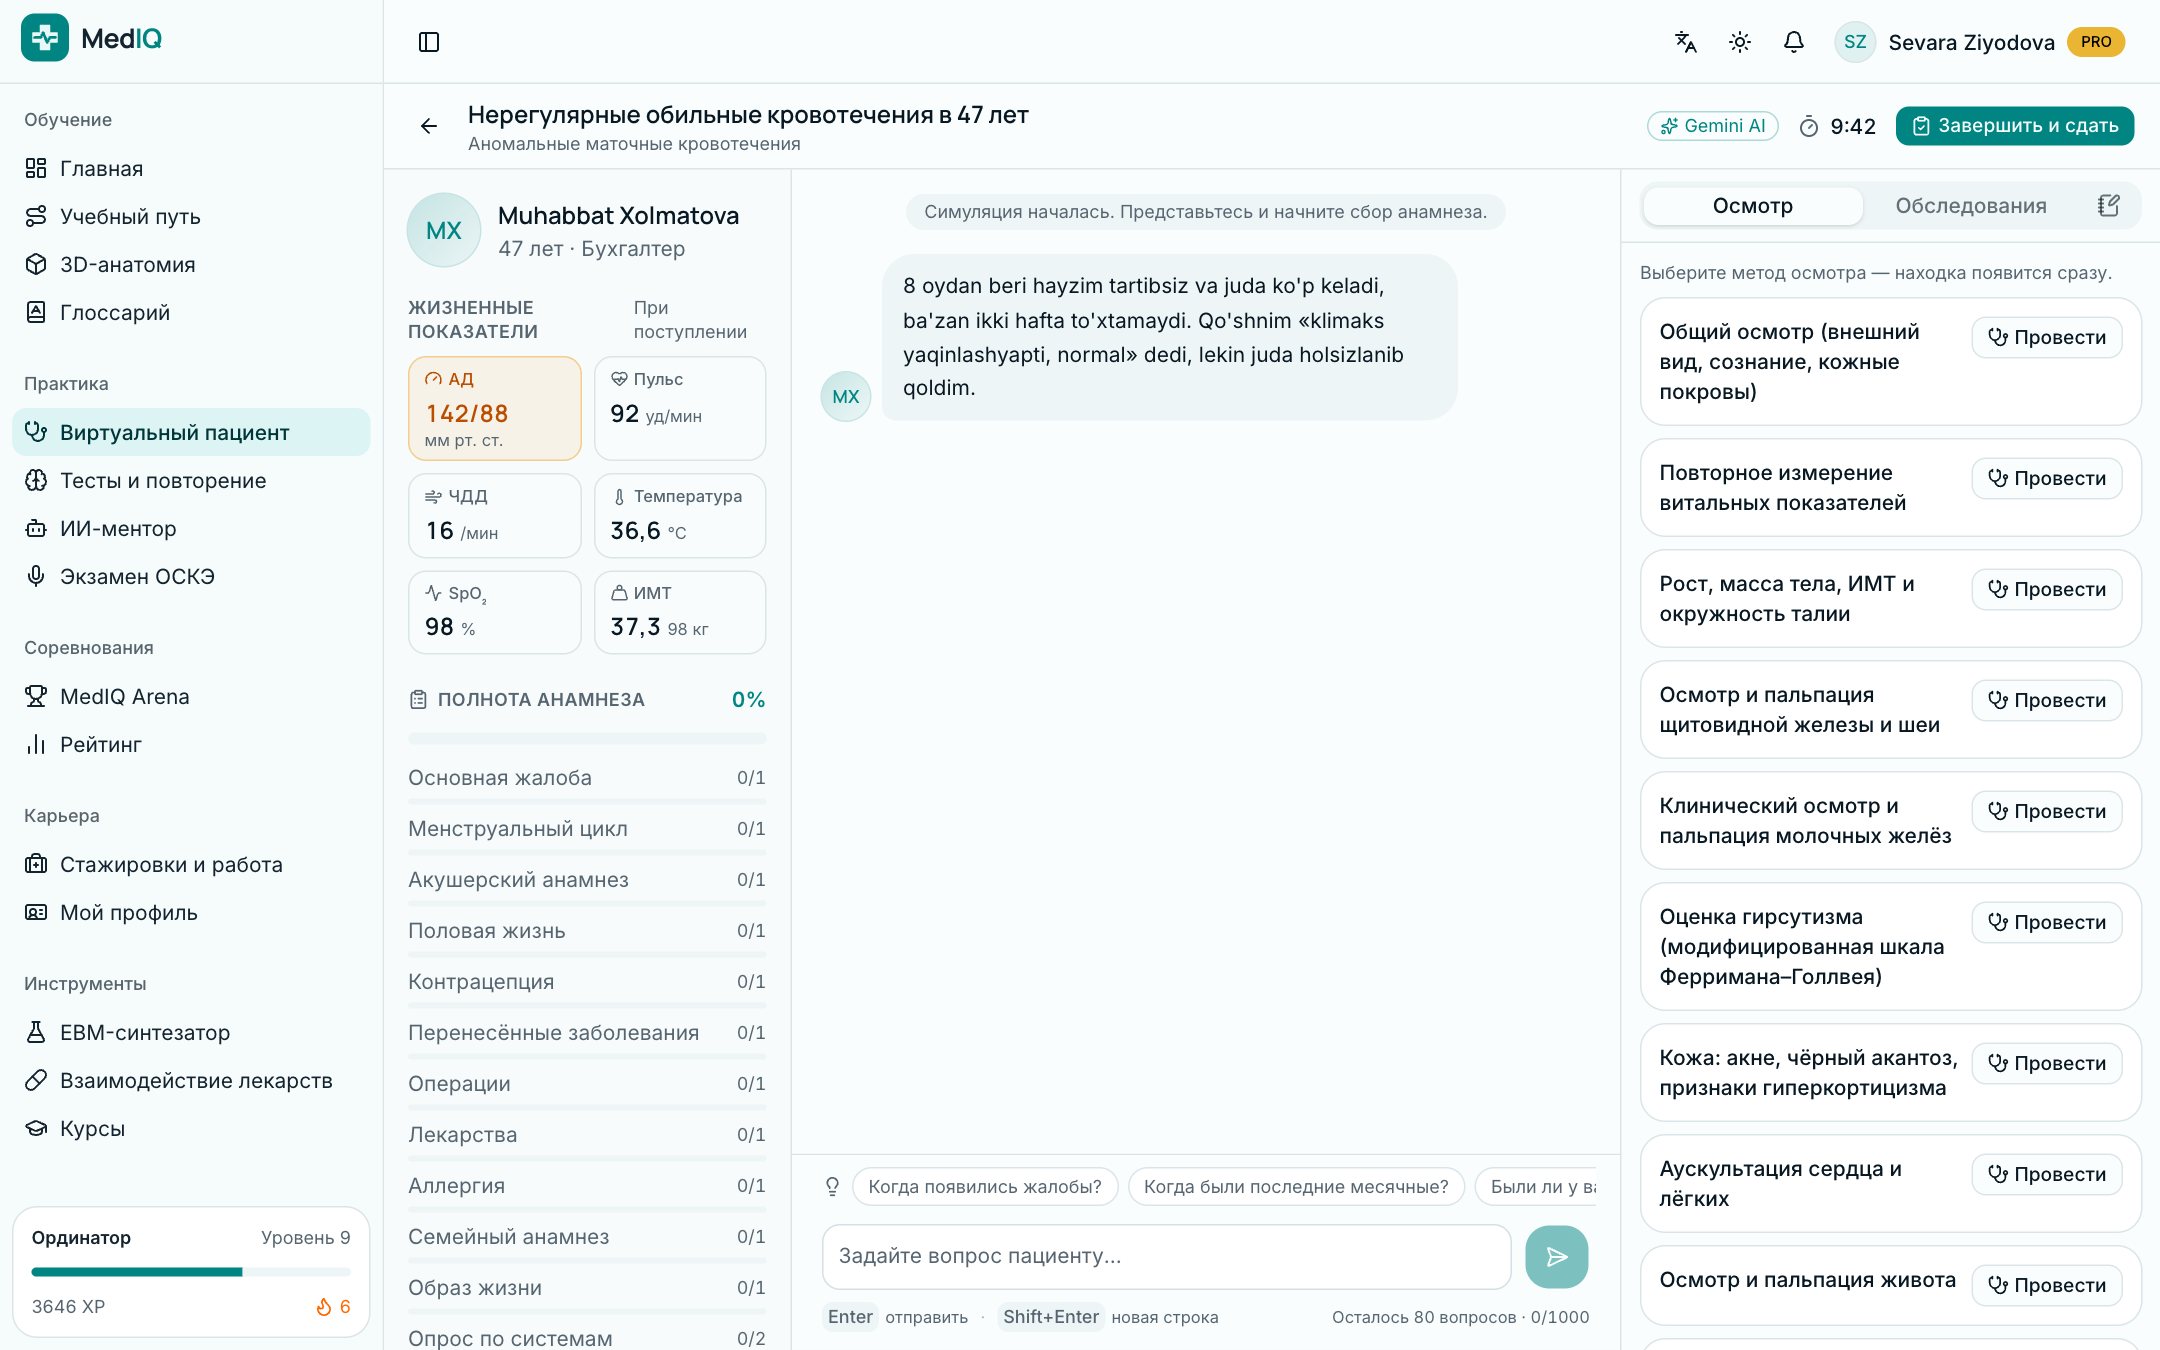Click the Полнота анамнеза progress bar

(x=587, y=739)
